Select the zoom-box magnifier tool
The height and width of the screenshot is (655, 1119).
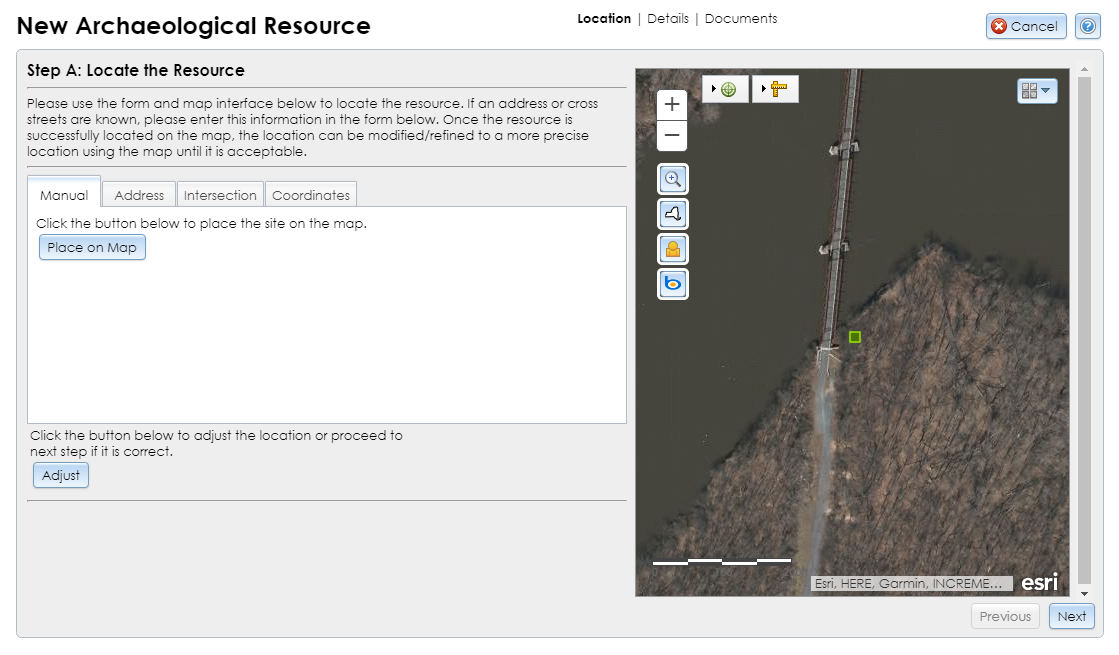click(x=672, y=179)
